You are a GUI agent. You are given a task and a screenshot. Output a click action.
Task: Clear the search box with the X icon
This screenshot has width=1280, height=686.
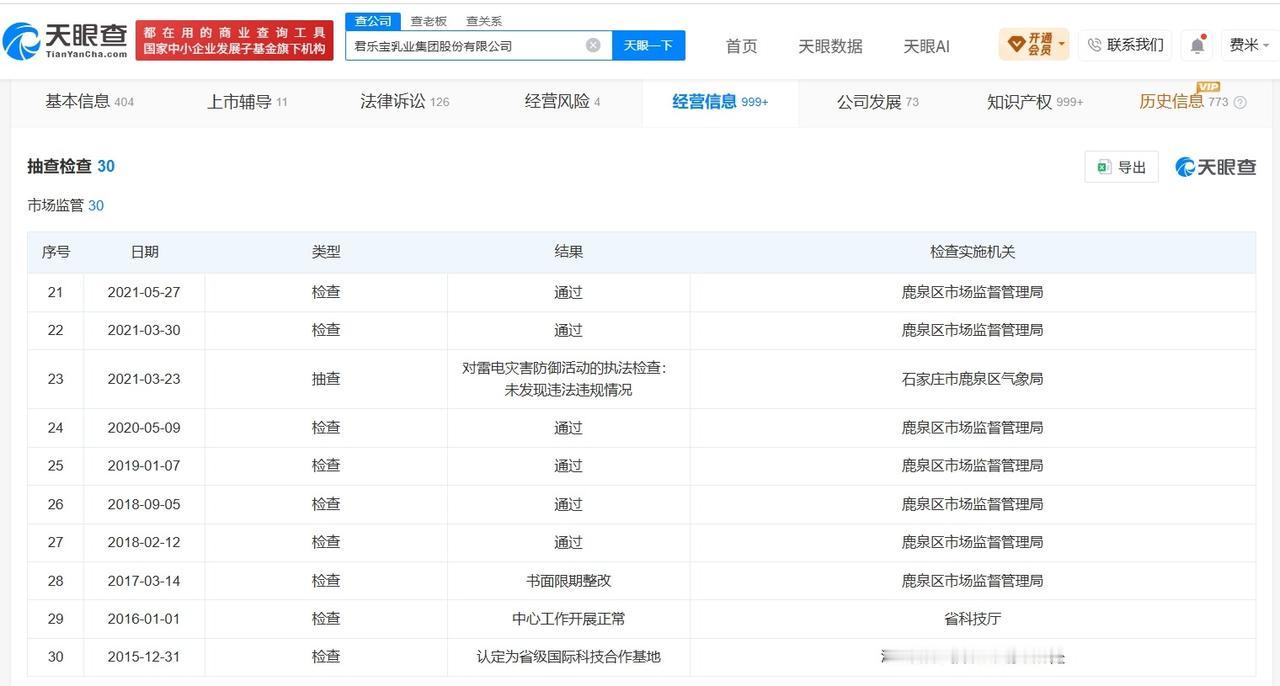click(x=593, y=45)
